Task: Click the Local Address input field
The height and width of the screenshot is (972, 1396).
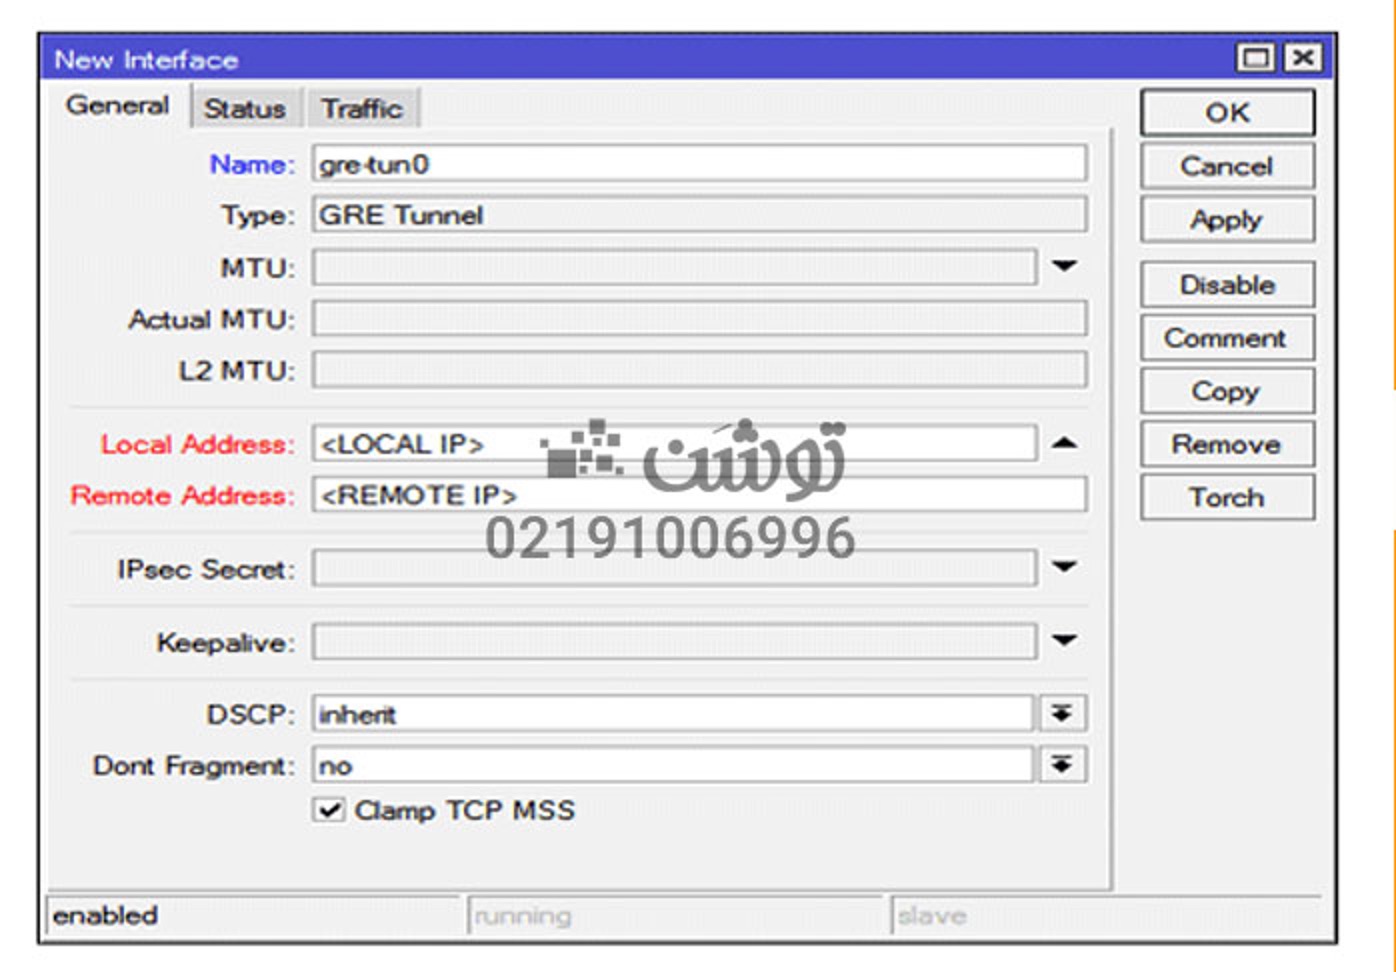Action: pos(673,444)
